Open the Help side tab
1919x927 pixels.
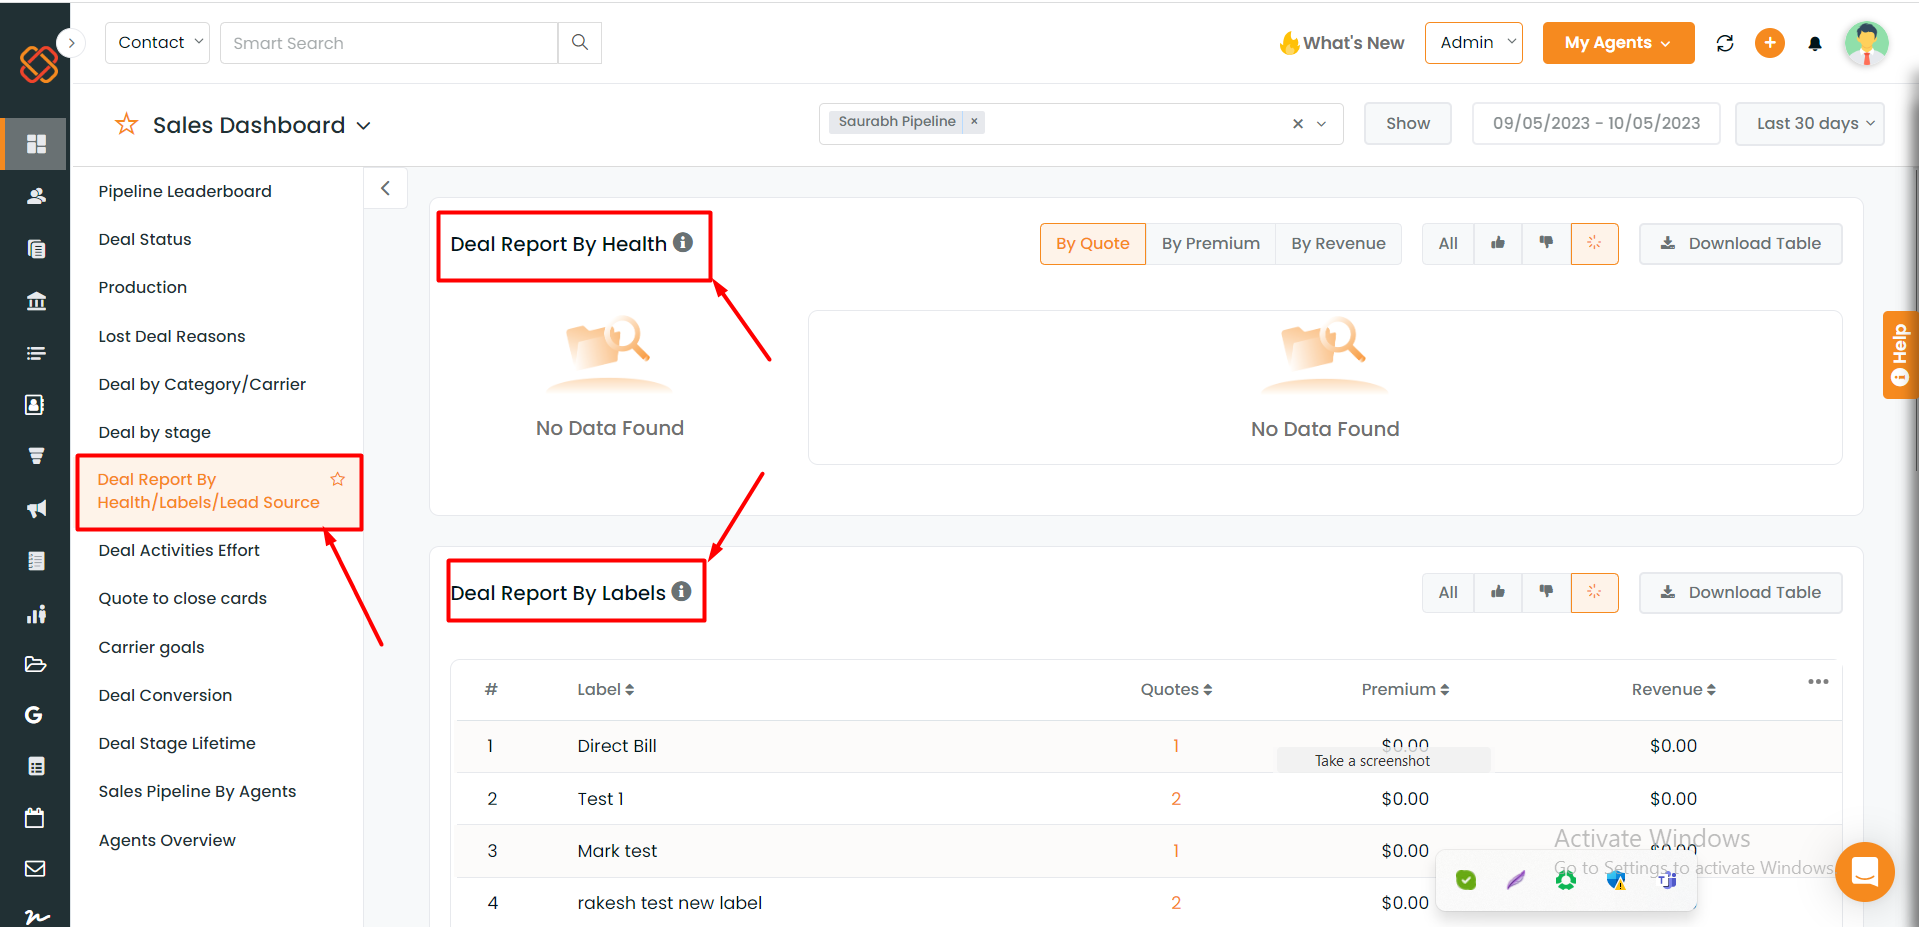pos(1900,355)
